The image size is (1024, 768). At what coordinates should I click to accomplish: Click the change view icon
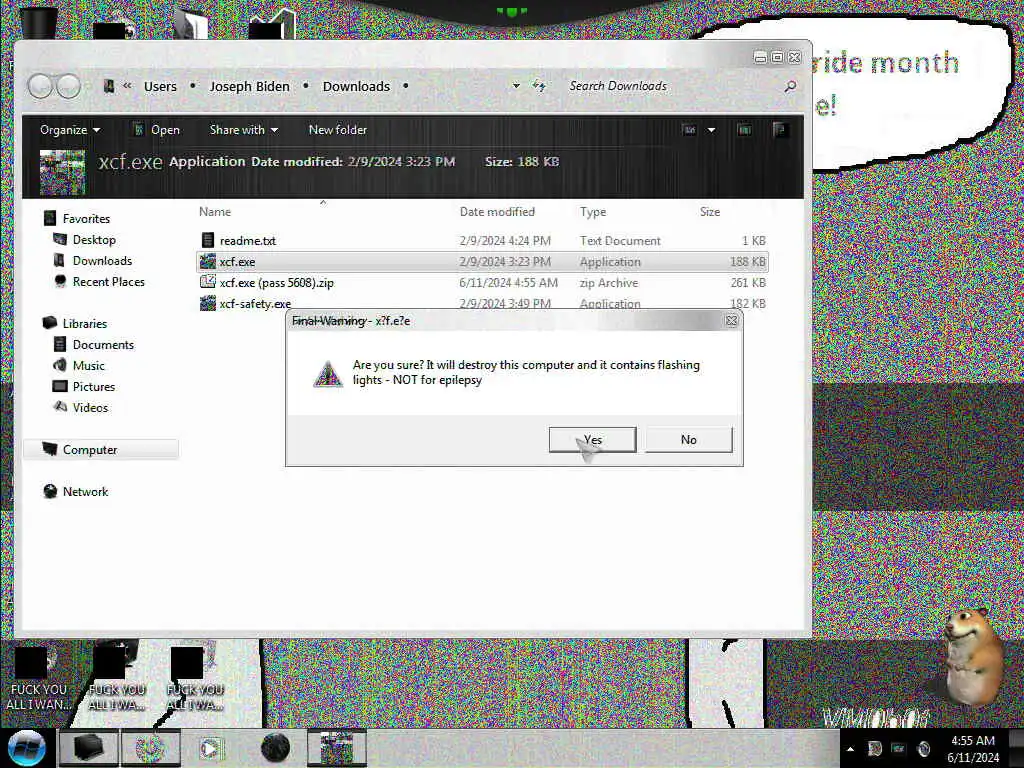click(689, 130)
